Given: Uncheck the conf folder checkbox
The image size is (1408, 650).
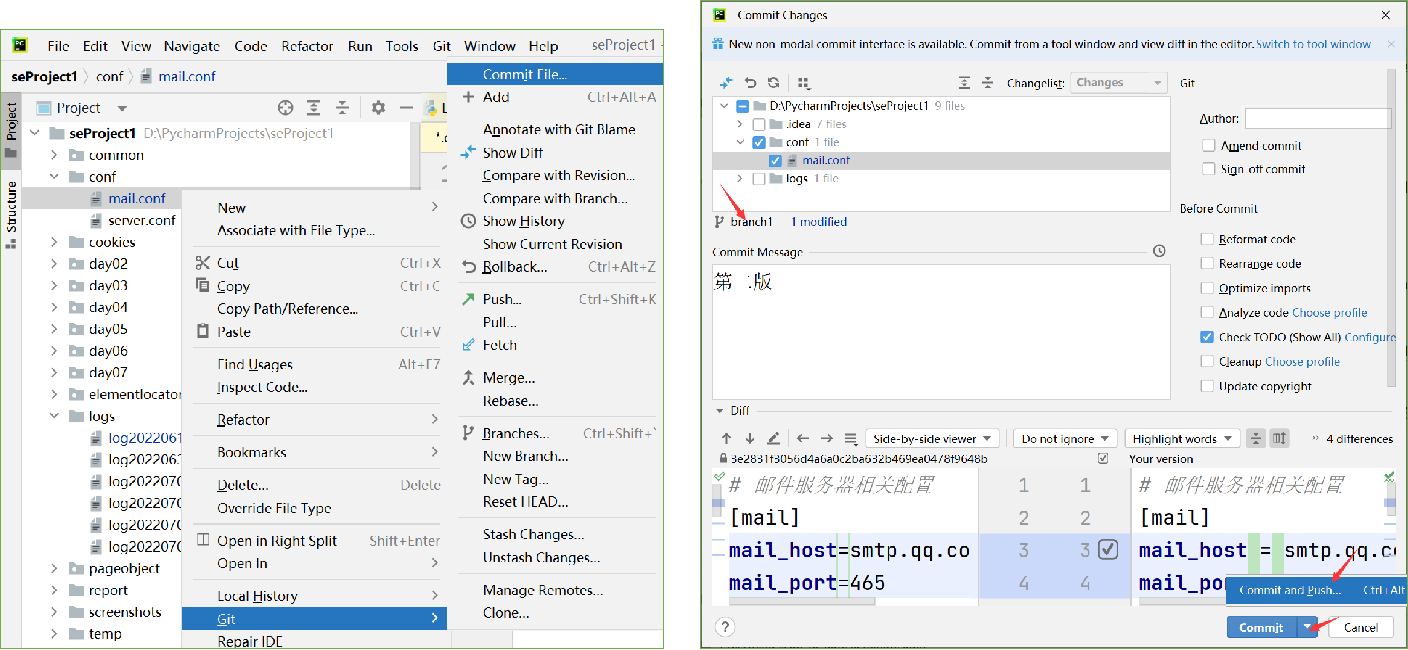Looking at the screenshot, I should coord(759,143).
